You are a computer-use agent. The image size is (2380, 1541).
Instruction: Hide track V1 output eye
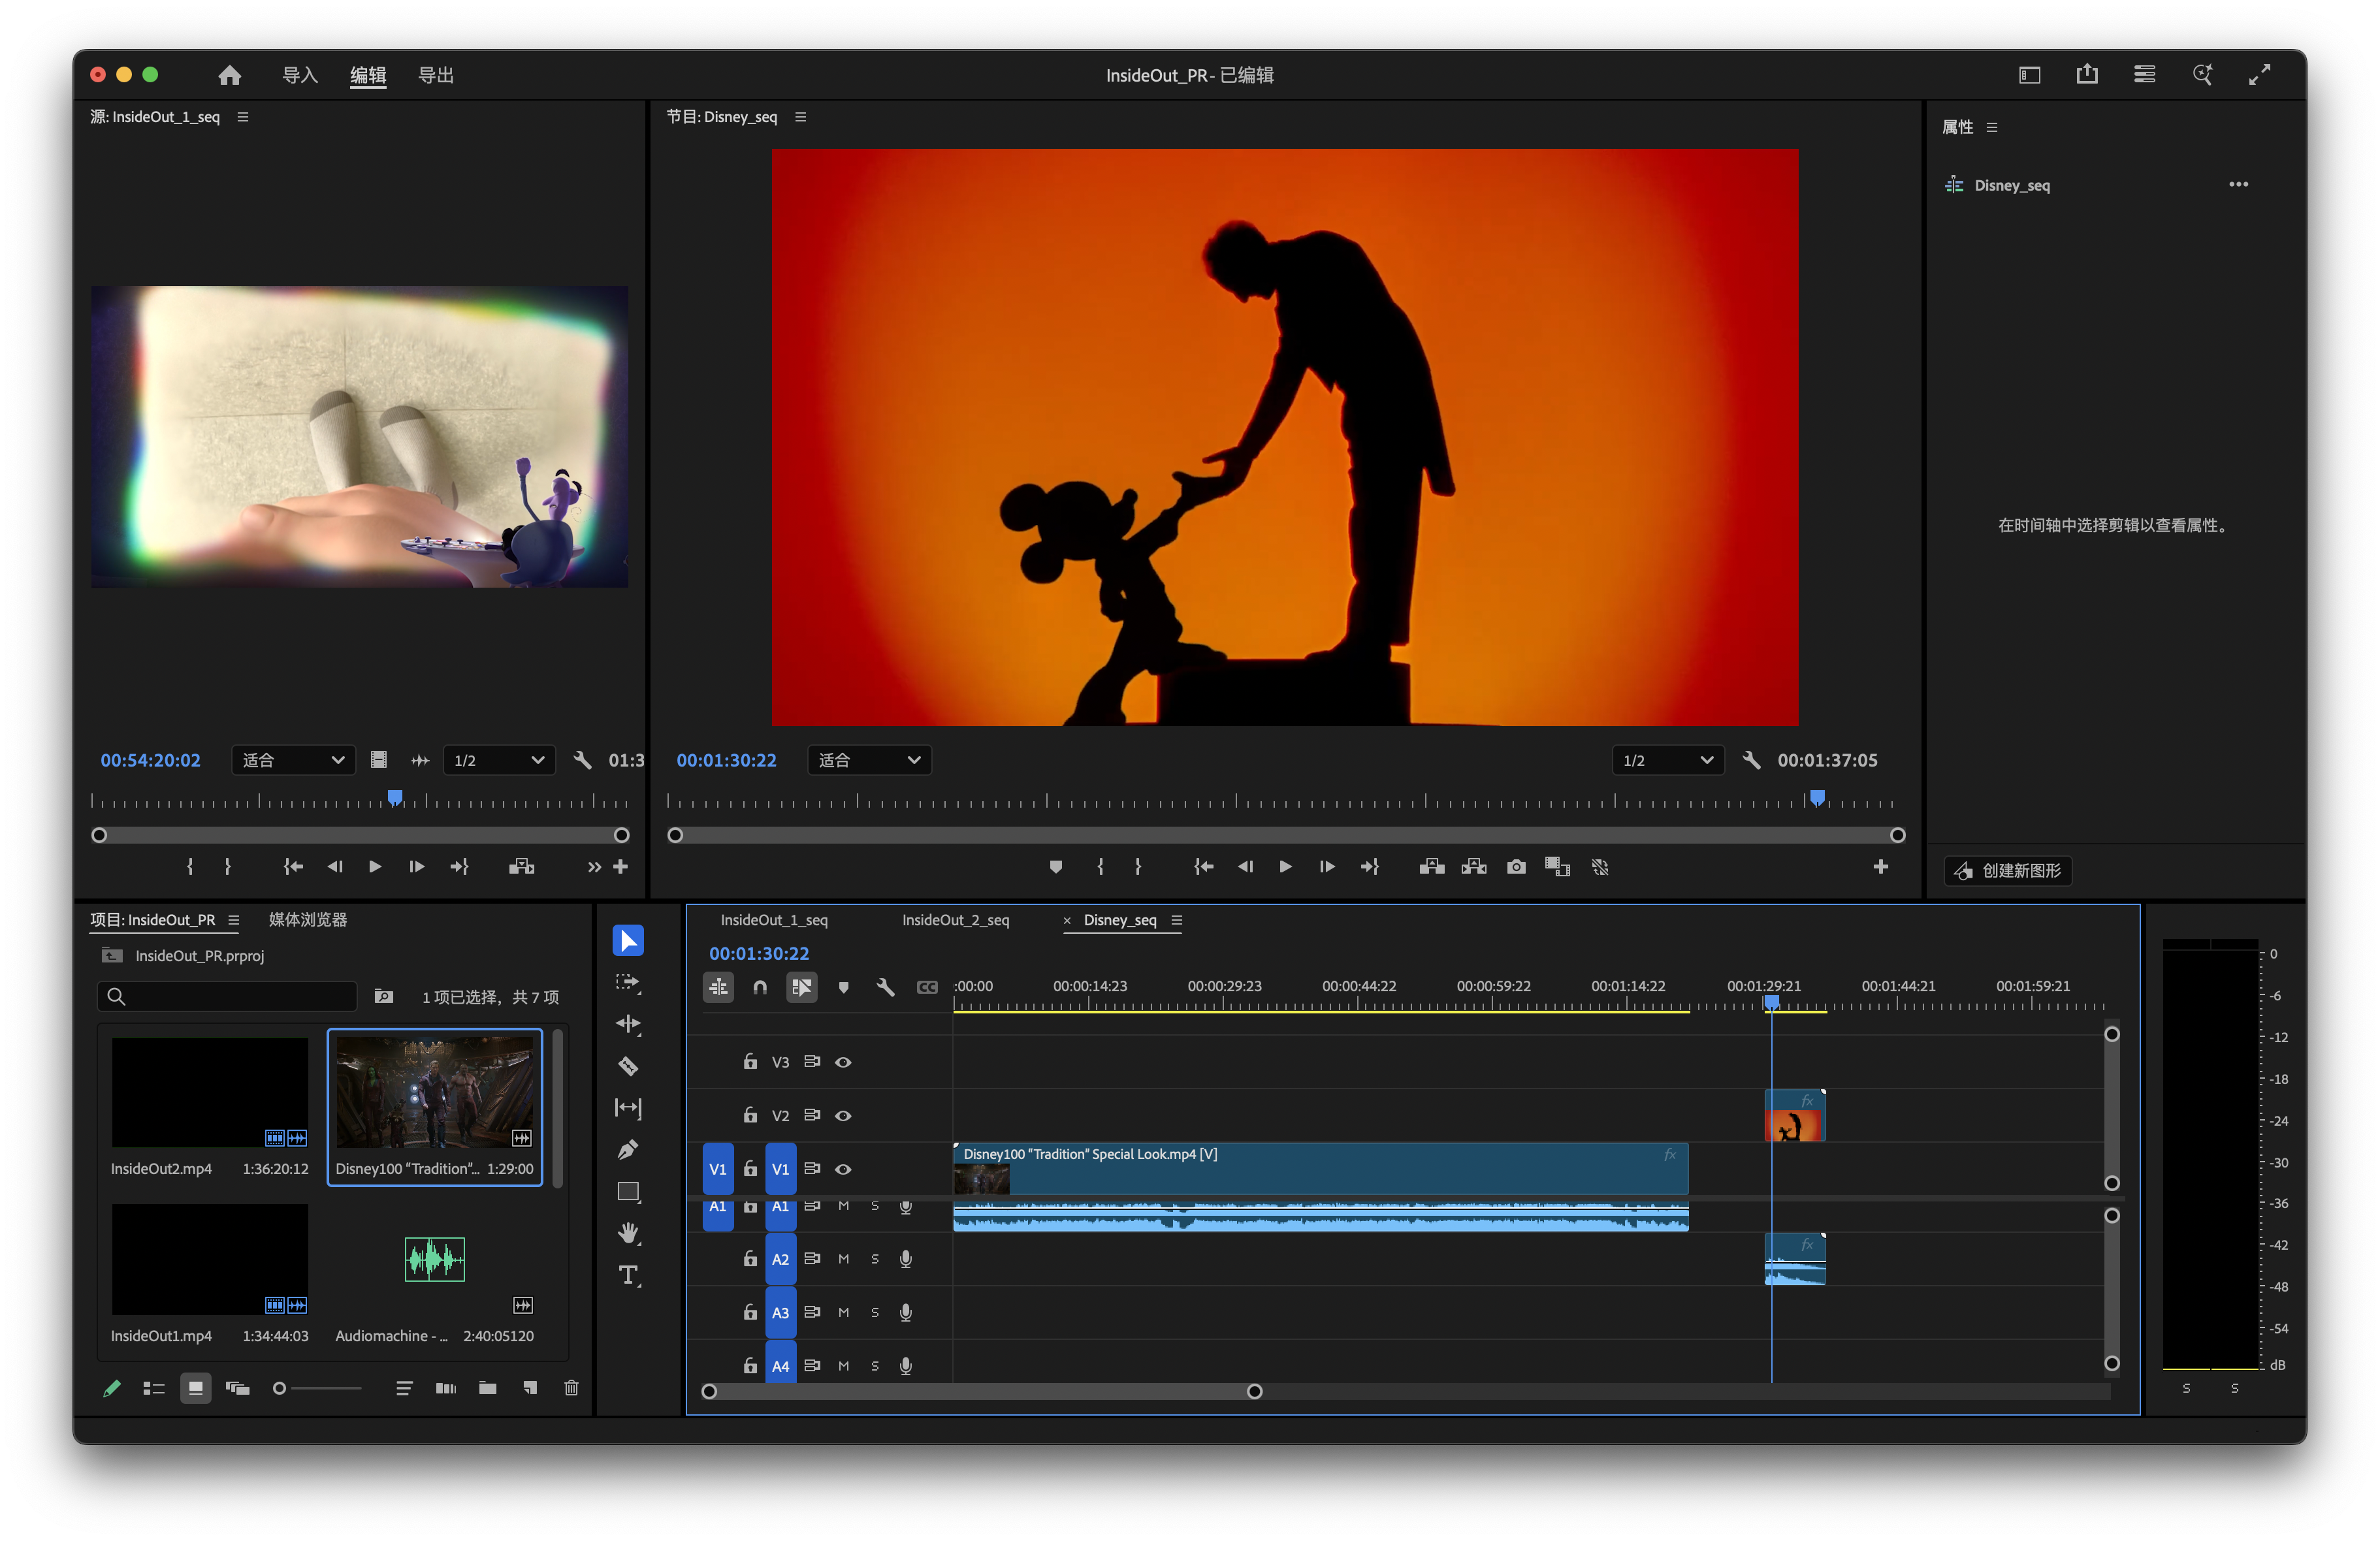843,1169
